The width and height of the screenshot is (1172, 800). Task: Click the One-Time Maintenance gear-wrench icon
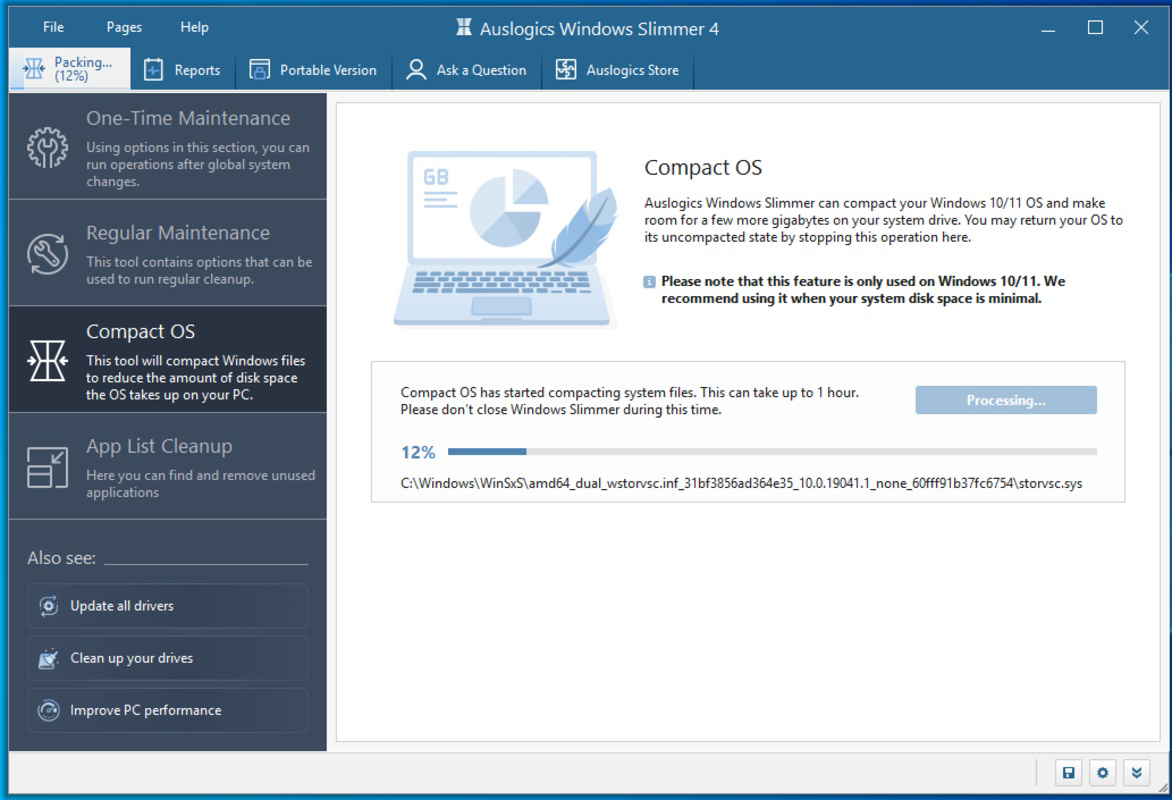tap(48, 147)
